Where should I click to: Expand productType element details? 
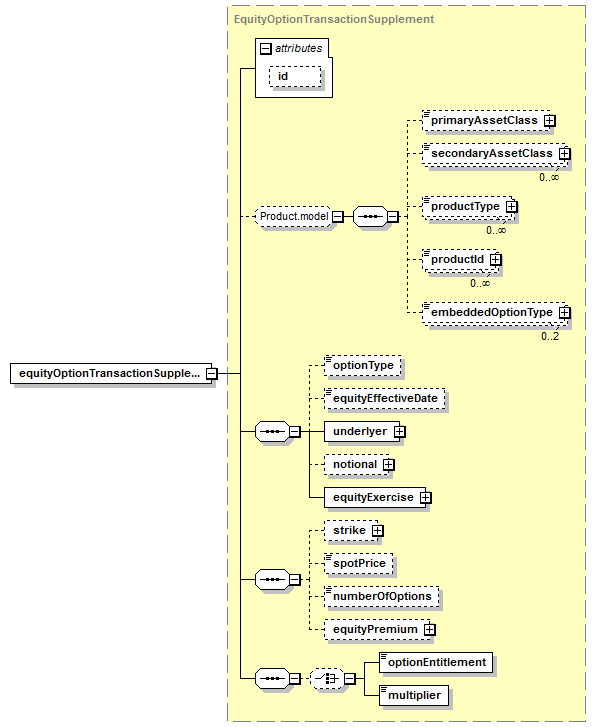[512, 206]
